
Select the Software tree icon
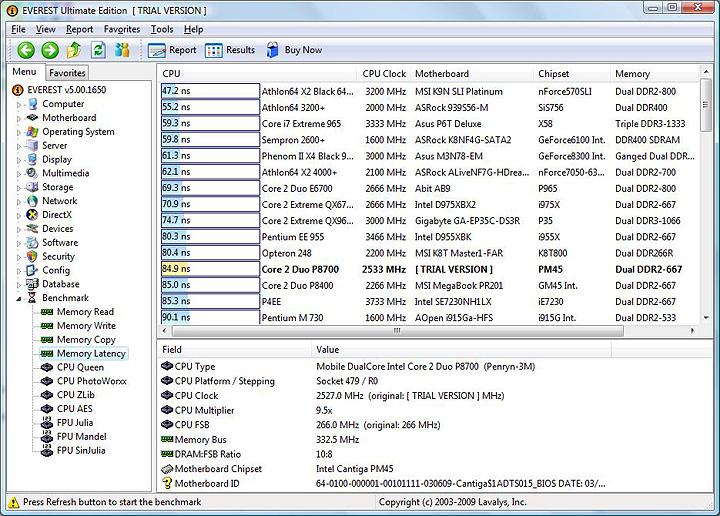pos(32,242)
